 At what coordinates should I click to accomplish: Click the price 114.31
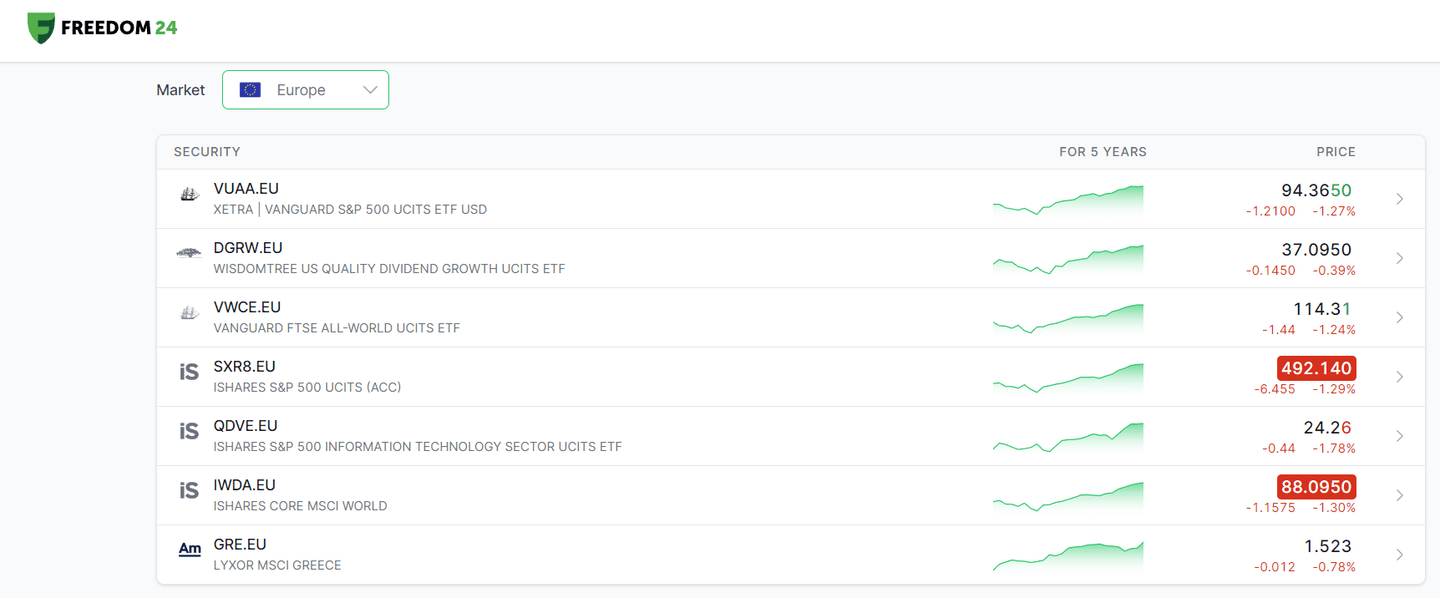click(1322, 309)
